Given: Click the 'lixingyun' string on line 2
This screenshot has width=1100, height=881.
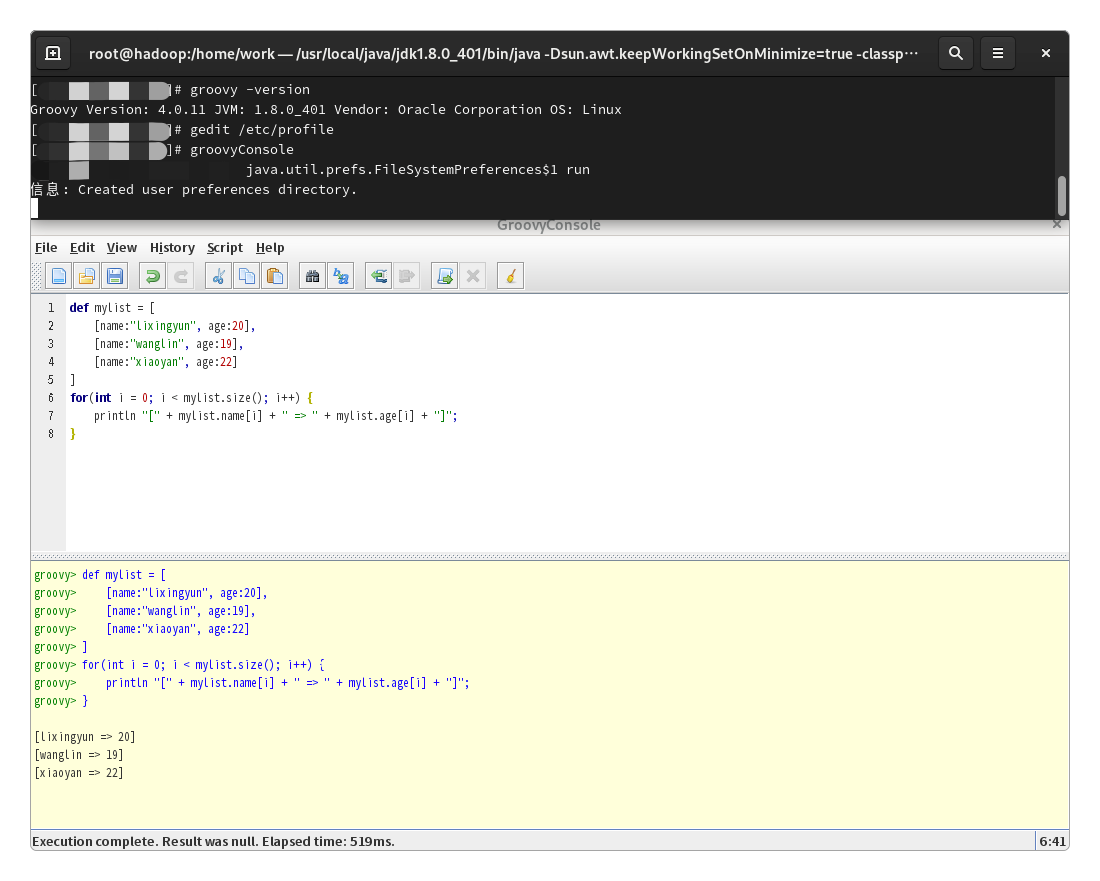Looking at the screenshot, I should [164, 325].
